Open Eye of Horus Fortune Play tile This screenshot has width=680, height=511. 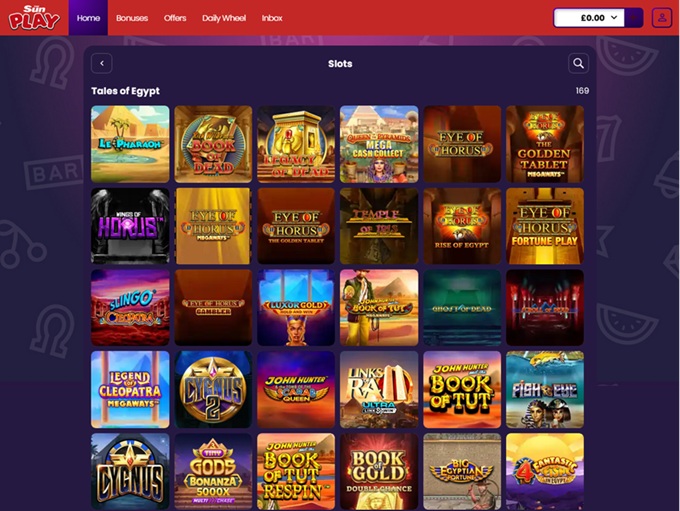[x=545, y=226]
